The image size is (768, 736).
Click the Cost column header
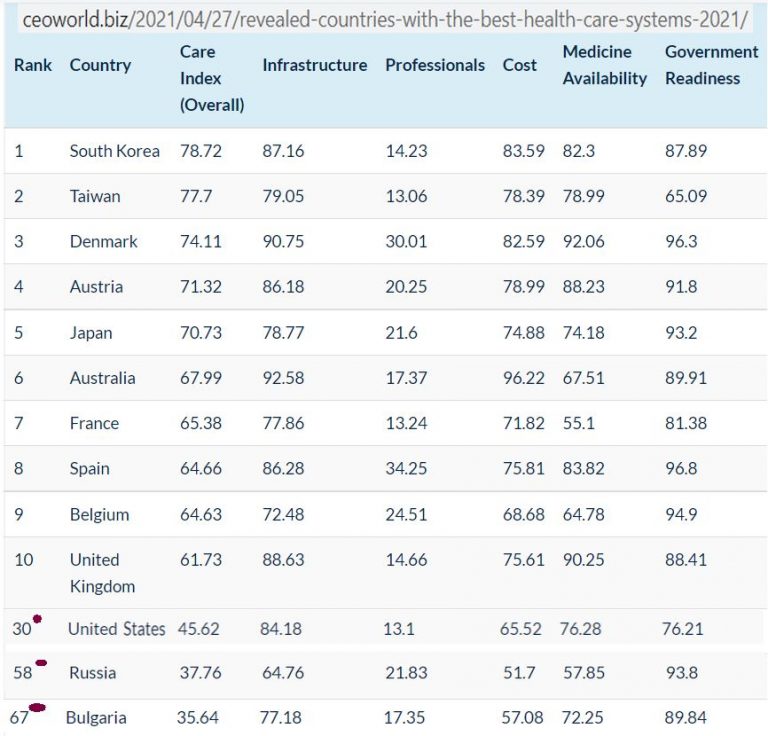click(x=520, y=65)
